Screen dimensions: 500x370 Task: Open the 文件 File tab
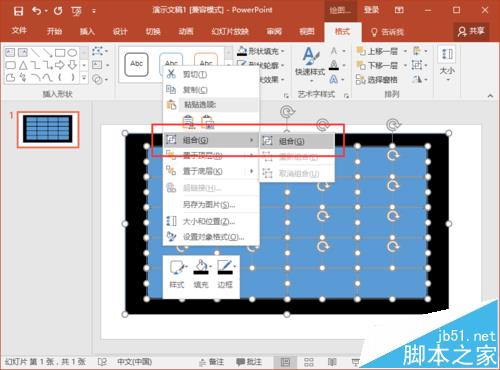(19, 31)
